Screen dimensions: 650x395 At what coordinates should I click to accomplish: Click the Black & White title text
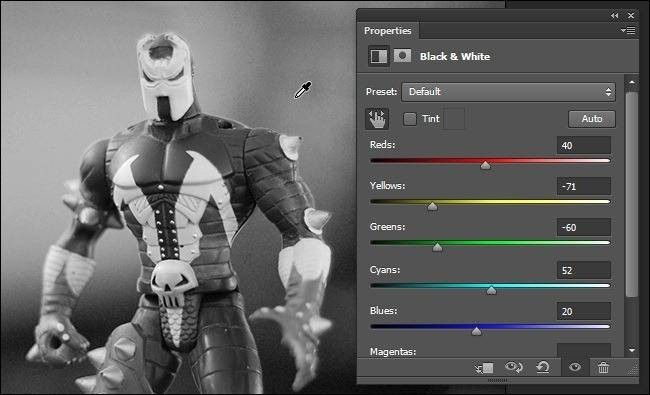point(455,56)
